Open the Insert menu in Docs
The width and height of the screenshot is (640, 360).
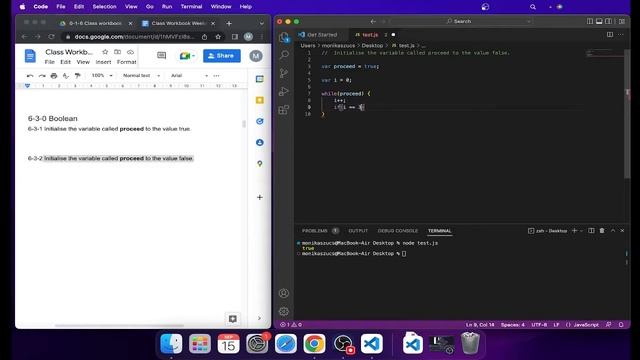(103, 62)
